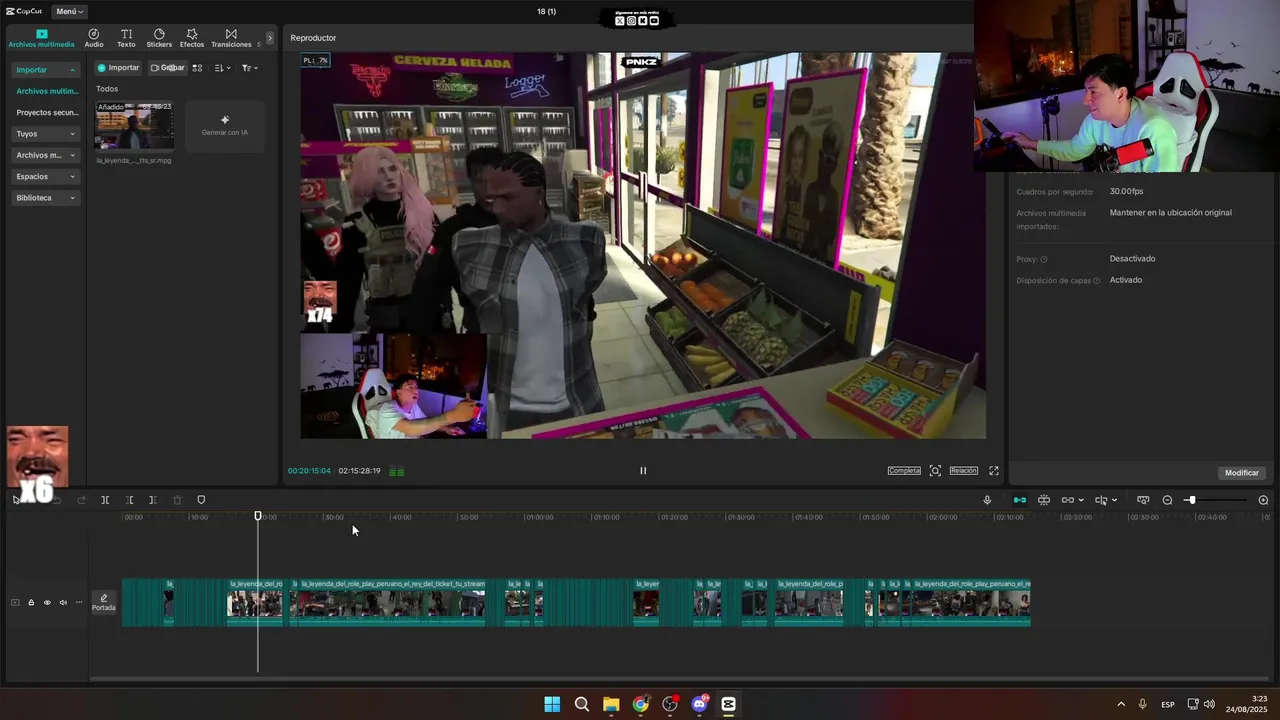
Task: Open taskbar Search
Action: coord(582,704)
